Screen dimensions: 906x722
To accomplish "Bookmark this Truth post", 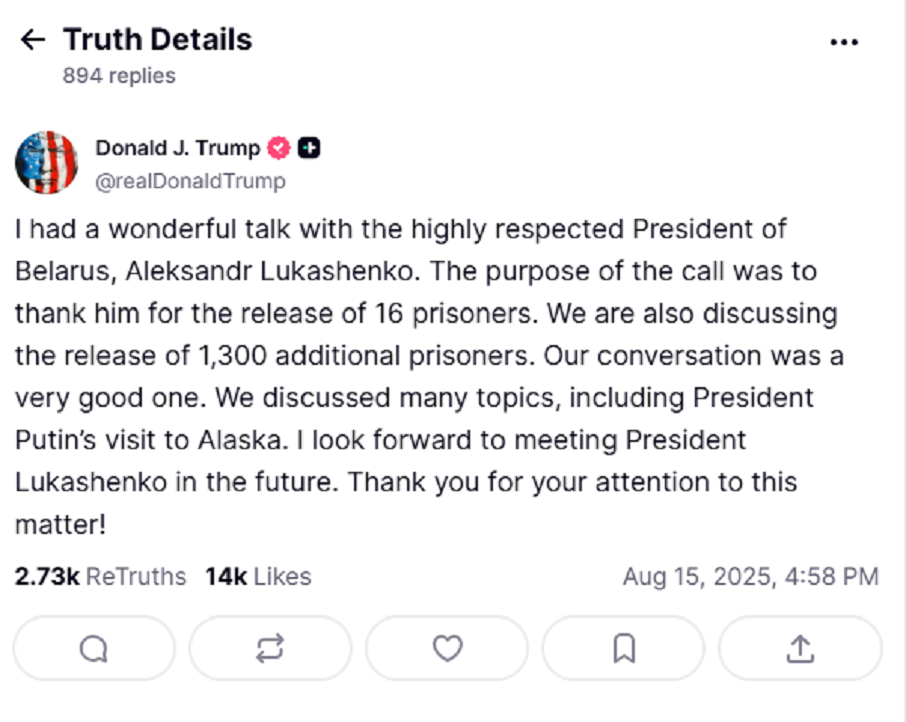I will coord(623,649).
